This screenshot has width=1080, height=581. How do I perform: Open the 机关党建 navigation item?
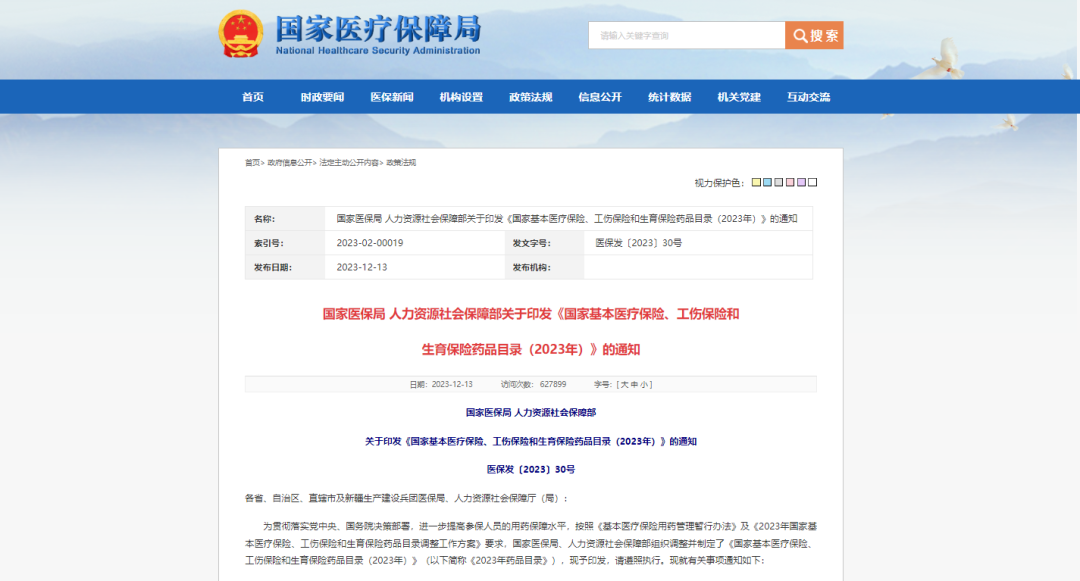[739, 97]
